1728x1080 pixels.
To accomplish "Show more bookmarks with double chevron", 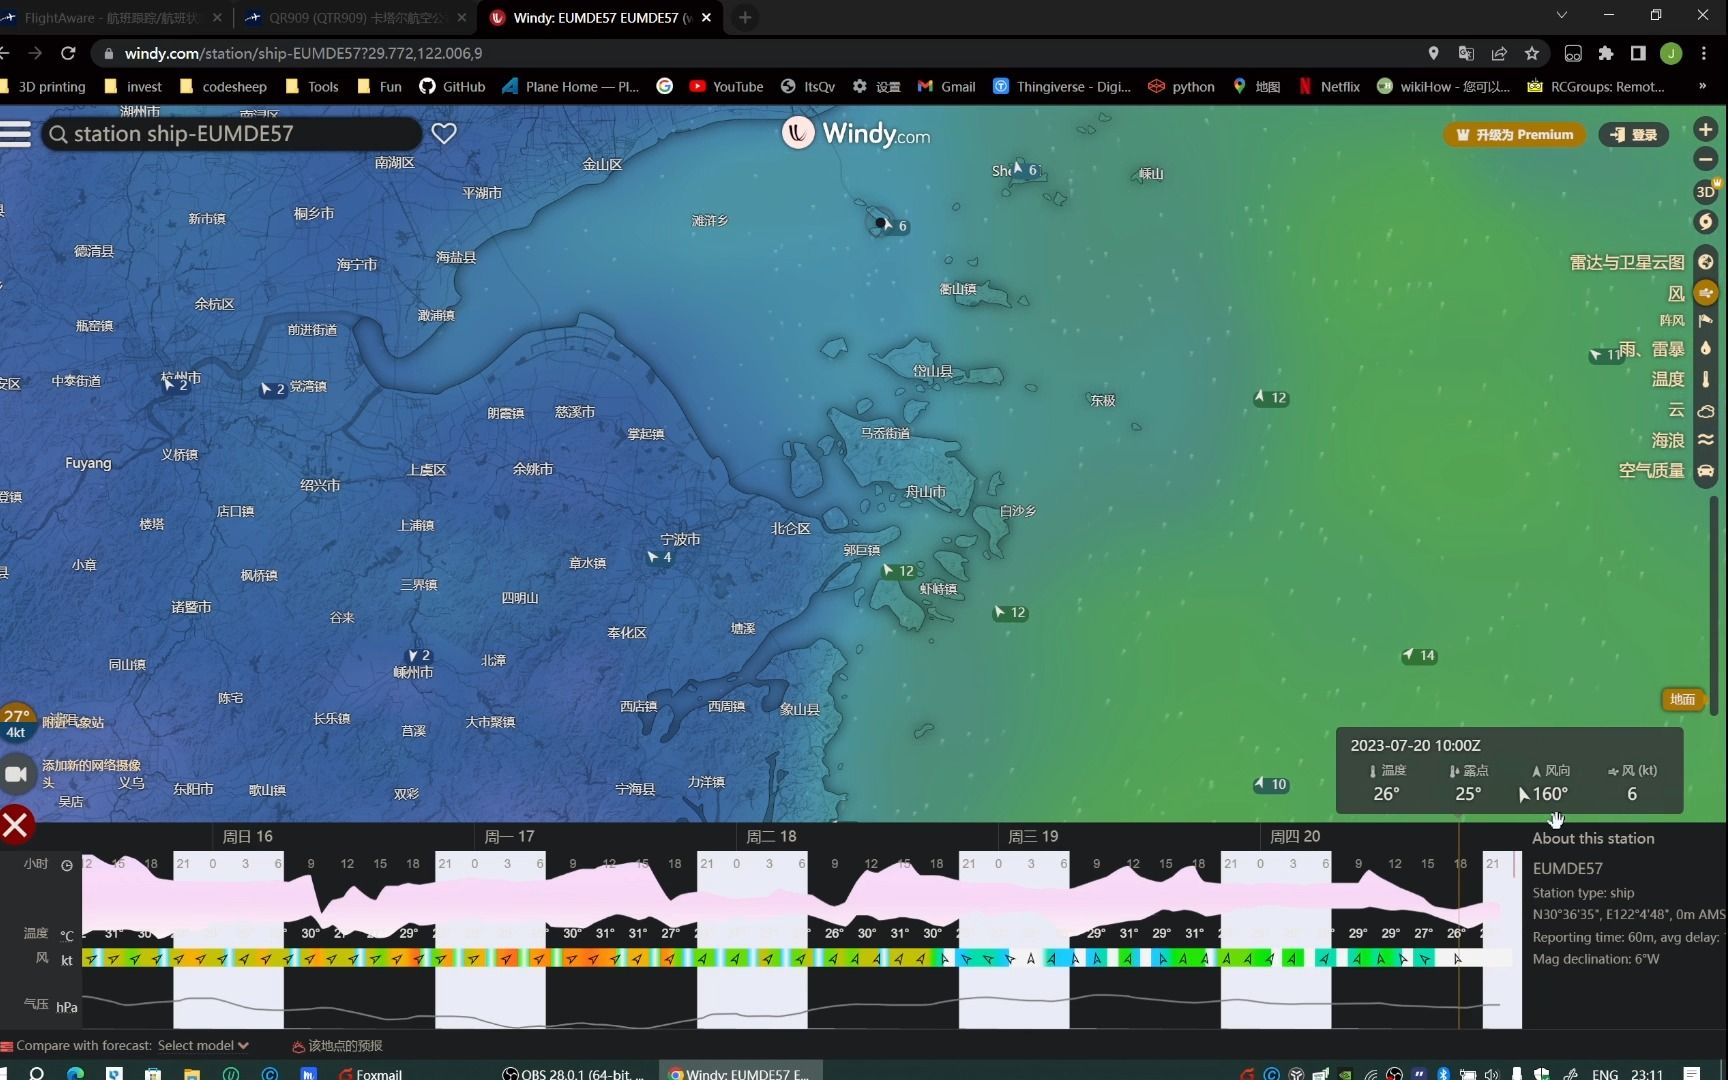I will pyautogui.click(x=1702, y=86).
